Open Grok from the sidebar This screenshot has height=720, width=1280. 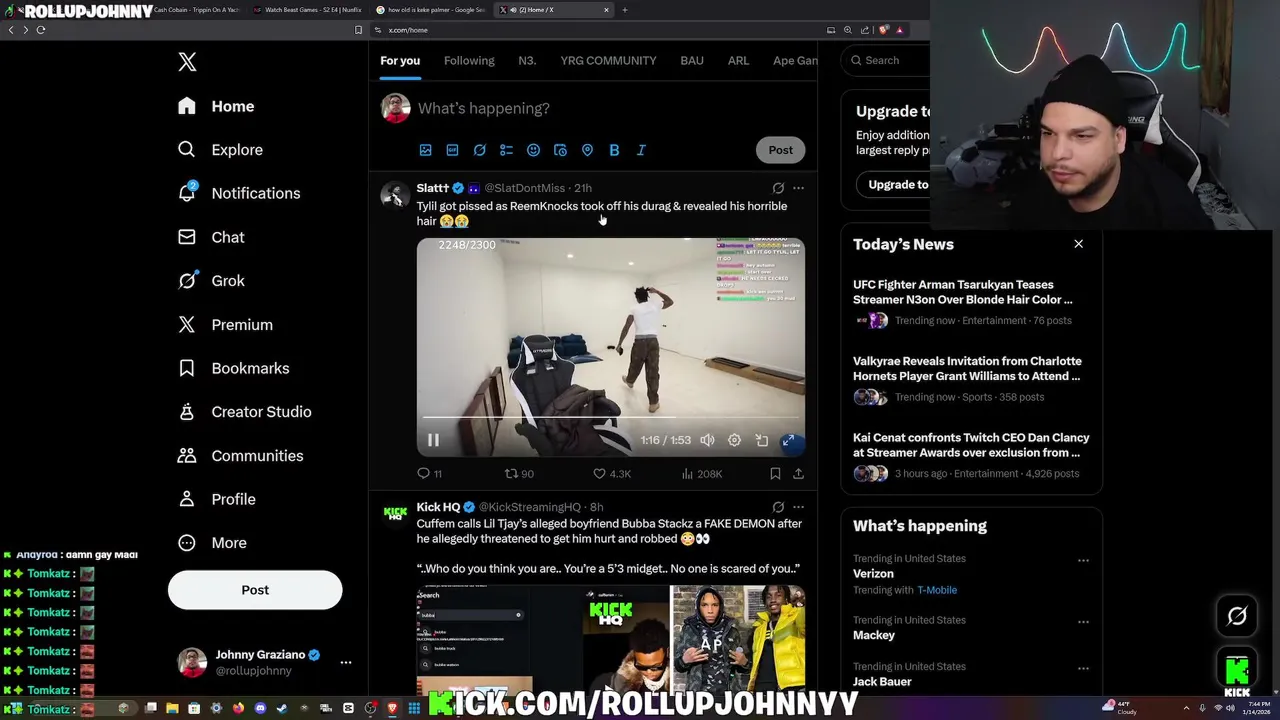coord(211,281)
